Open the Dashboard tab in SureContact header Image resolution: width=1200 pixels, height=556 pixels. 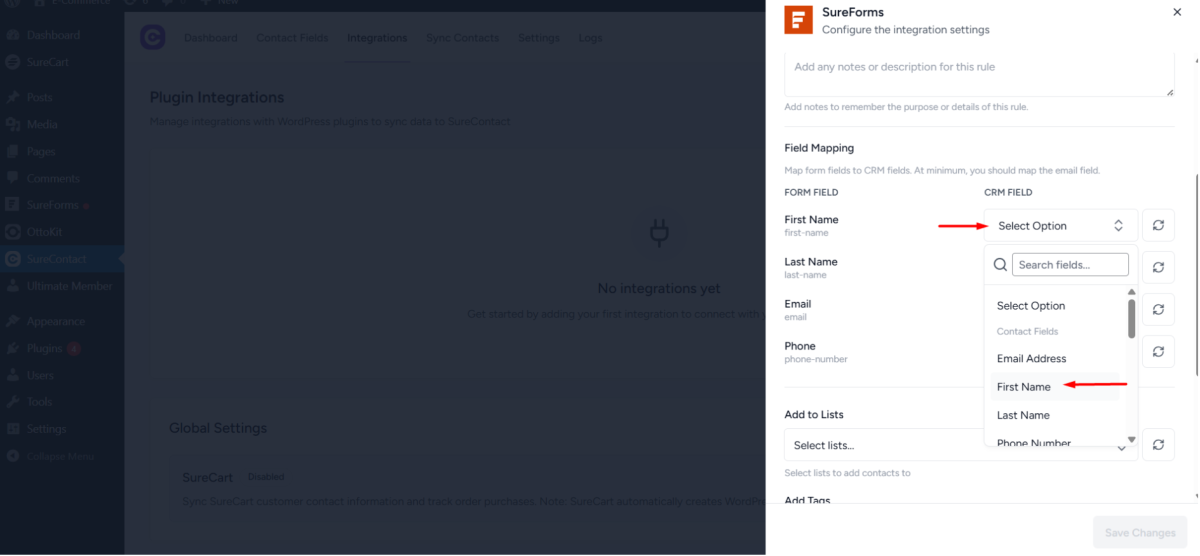(x=211, y=38)
